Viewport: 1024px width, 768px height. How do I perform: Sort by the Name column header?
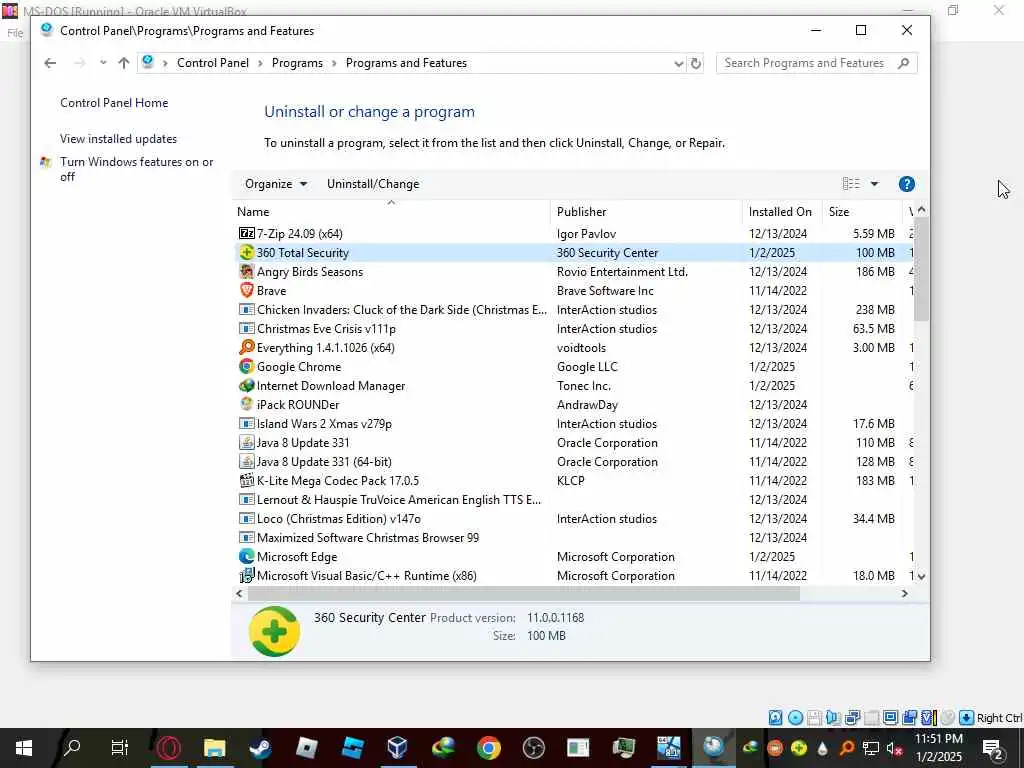coord(391,212)
